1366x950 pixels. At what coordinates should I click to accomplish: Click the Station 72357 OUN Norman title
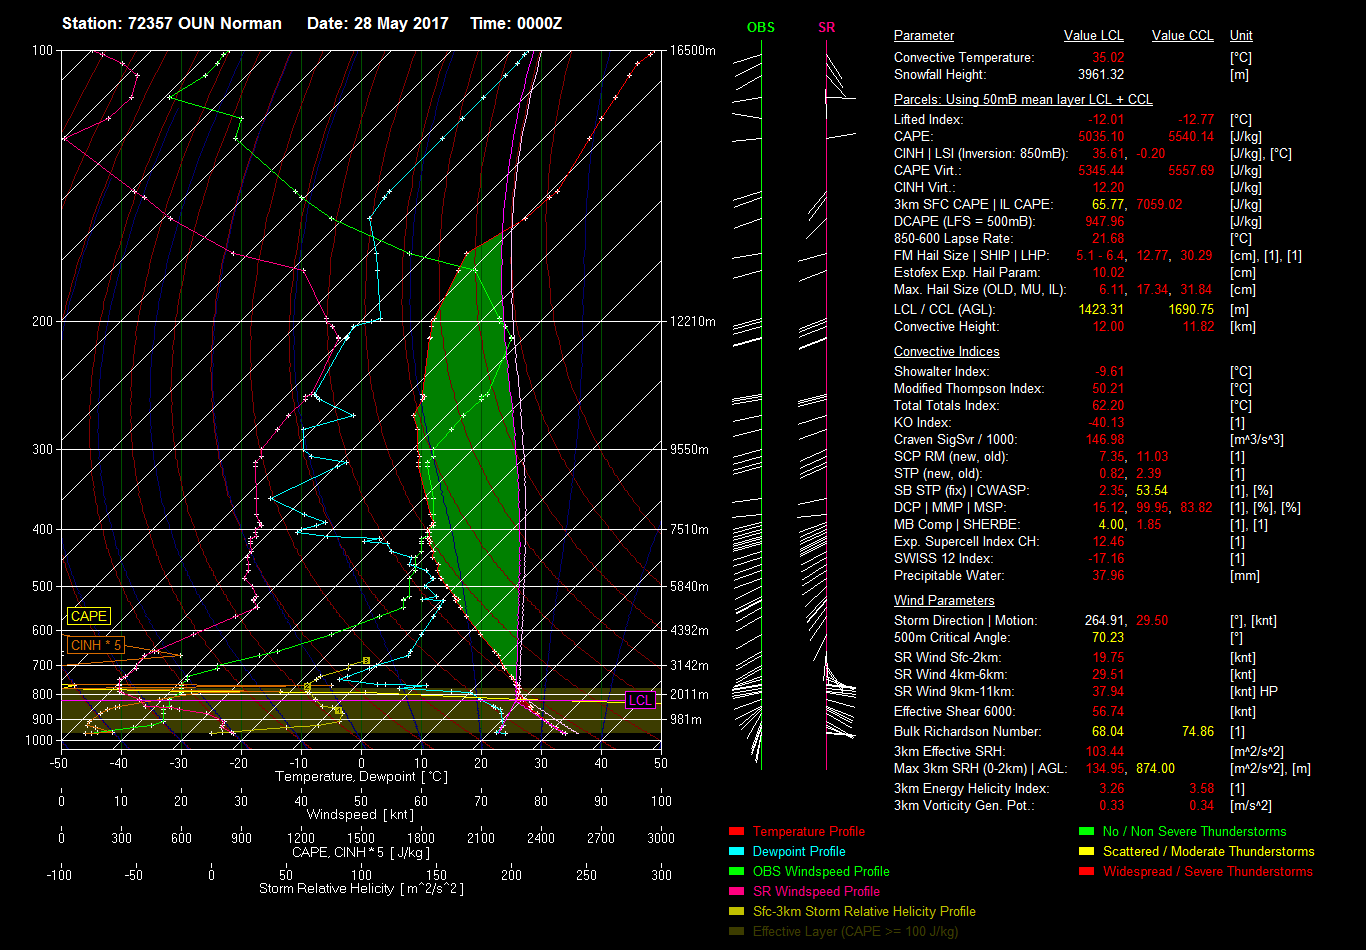coord(171,23)
